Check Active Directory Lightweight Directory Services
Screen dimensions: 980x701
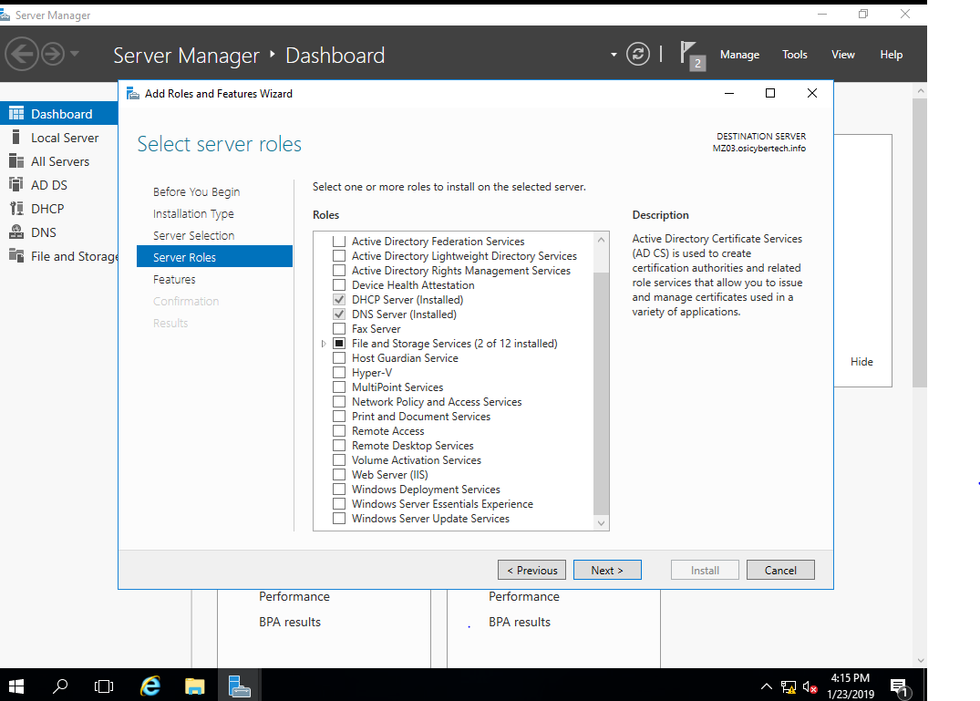[339, 256]
